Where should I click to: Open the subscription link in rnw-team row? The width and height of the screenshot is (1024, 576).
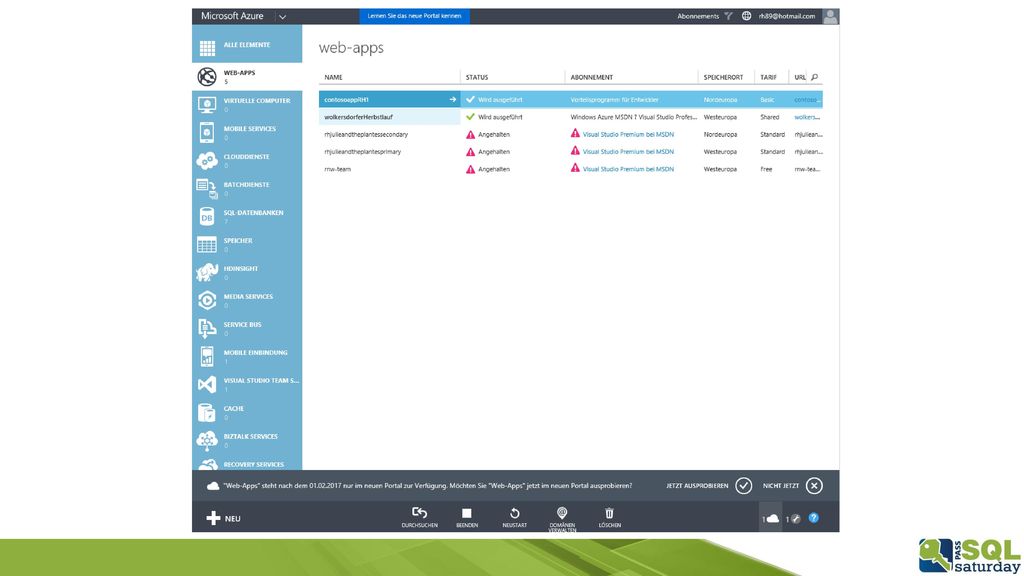point(628,169)
